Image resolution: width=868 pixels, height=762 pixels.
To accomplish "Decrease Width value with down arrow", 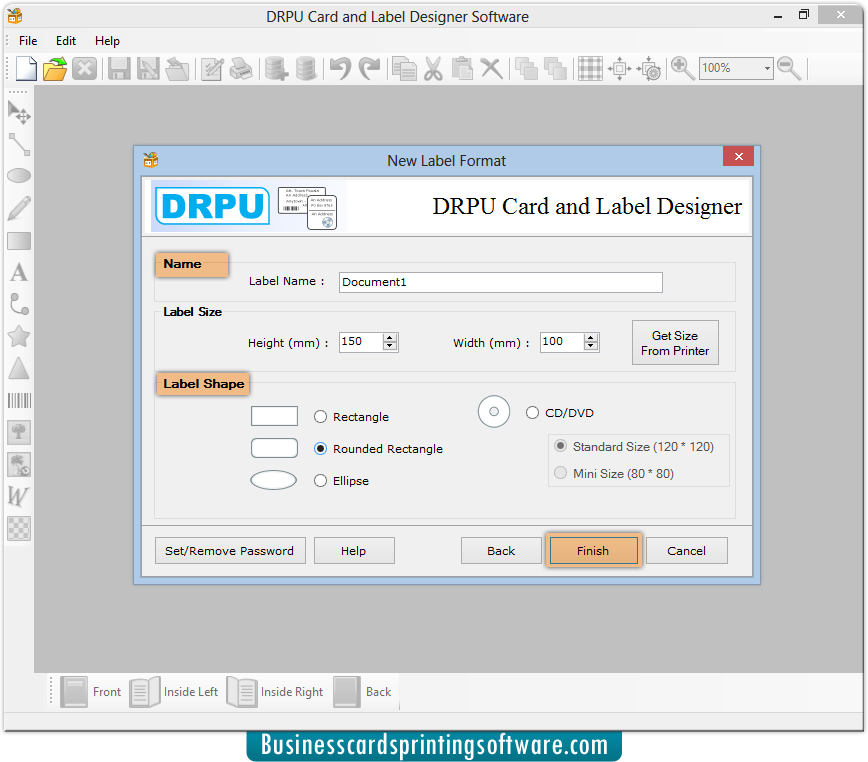I will (x=591, y=346).
